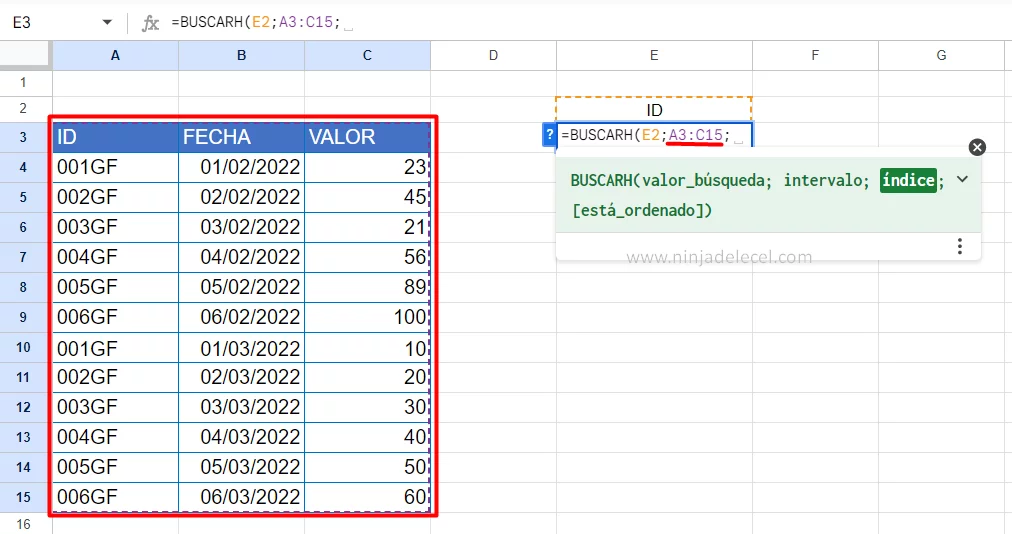Click value cell 60 in row 15
The width and height of the screenshot is (1012, 534).
point(367,497)
